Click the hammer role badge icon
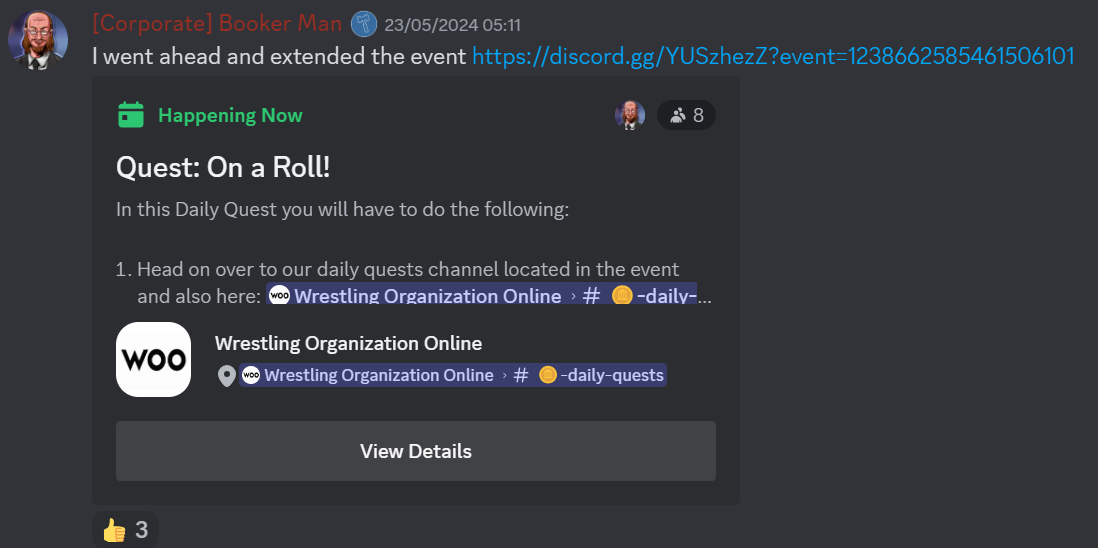Screen dimensions: 1098x548 pos(363,25)
